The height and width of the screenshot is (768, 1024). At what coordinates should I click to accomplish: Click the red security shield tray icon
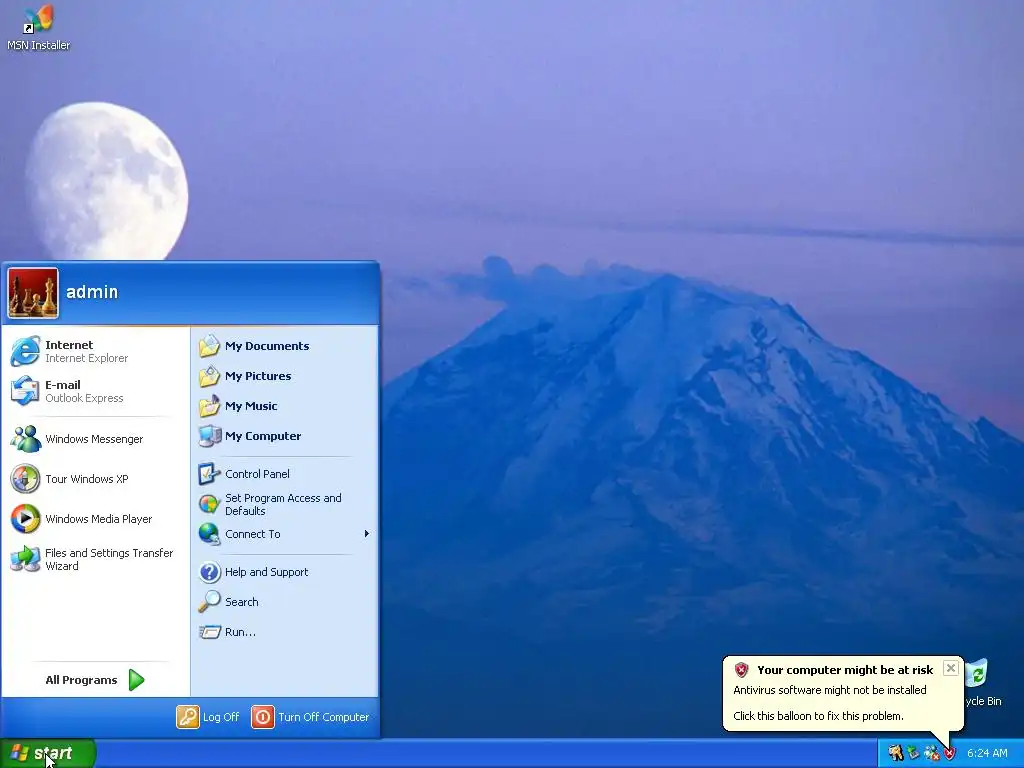point(950,754)
